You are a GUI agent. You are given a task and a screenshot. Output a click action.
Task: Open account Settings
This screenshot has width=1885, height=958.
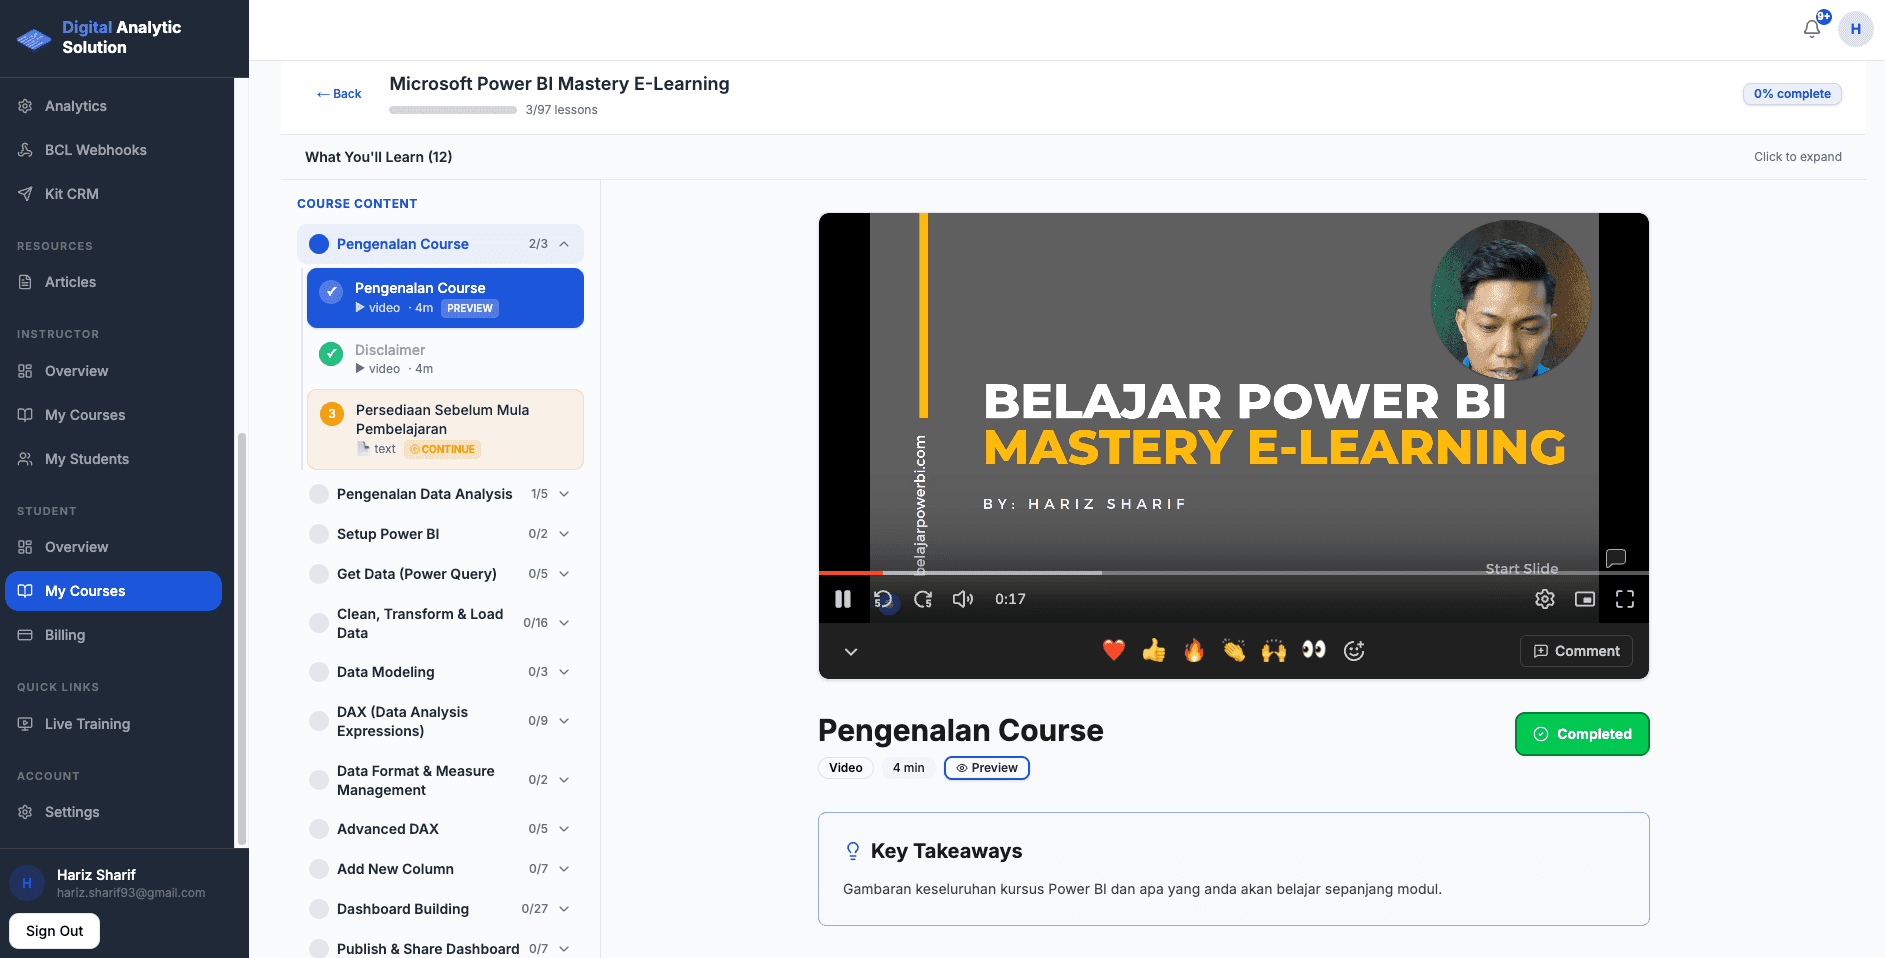click(113, 812)
